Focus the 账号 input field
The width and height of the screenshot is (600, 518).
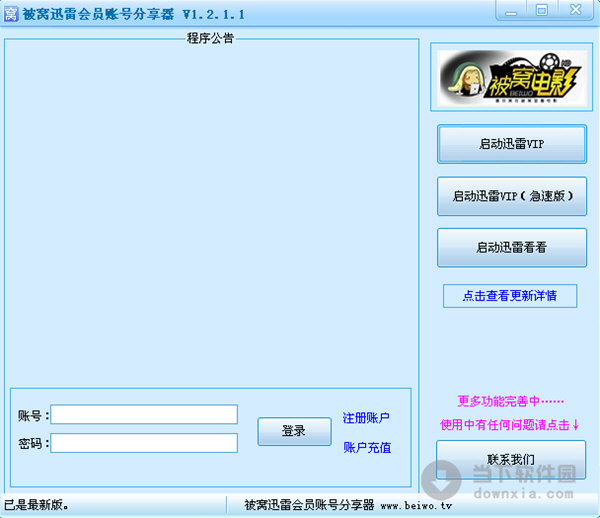click(x=144, y=414)
